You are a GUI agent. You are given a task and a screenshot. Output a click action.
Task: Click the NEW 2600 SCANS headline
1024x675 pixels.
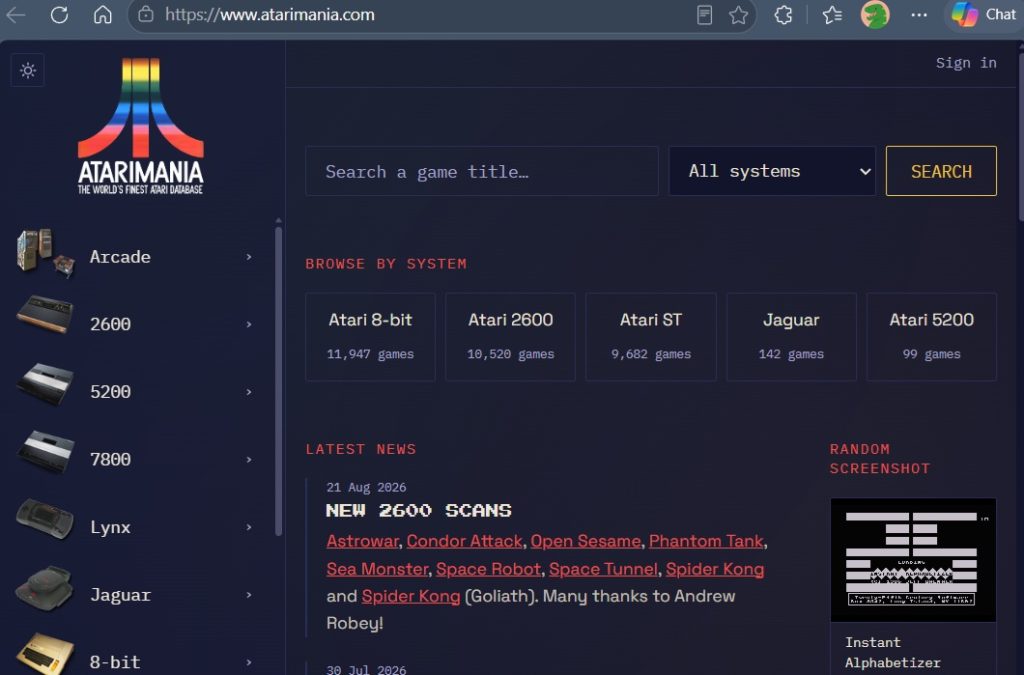tap(419, 510)
